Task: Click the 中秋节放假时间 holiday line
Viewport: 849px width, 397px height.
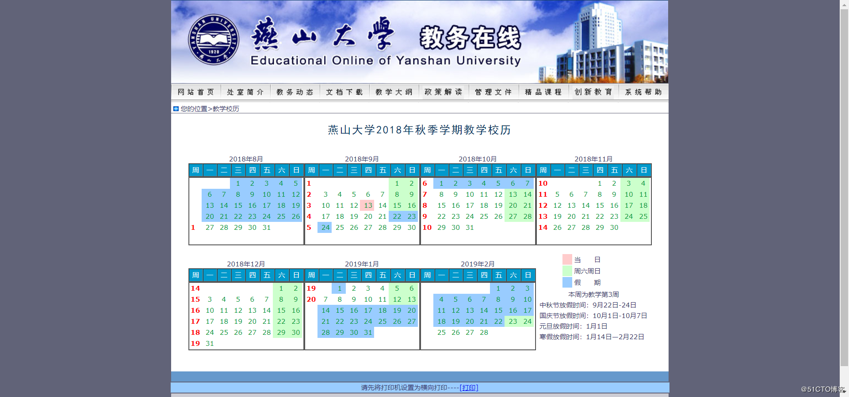Action: pyautogui.click(x=588, y=305)
